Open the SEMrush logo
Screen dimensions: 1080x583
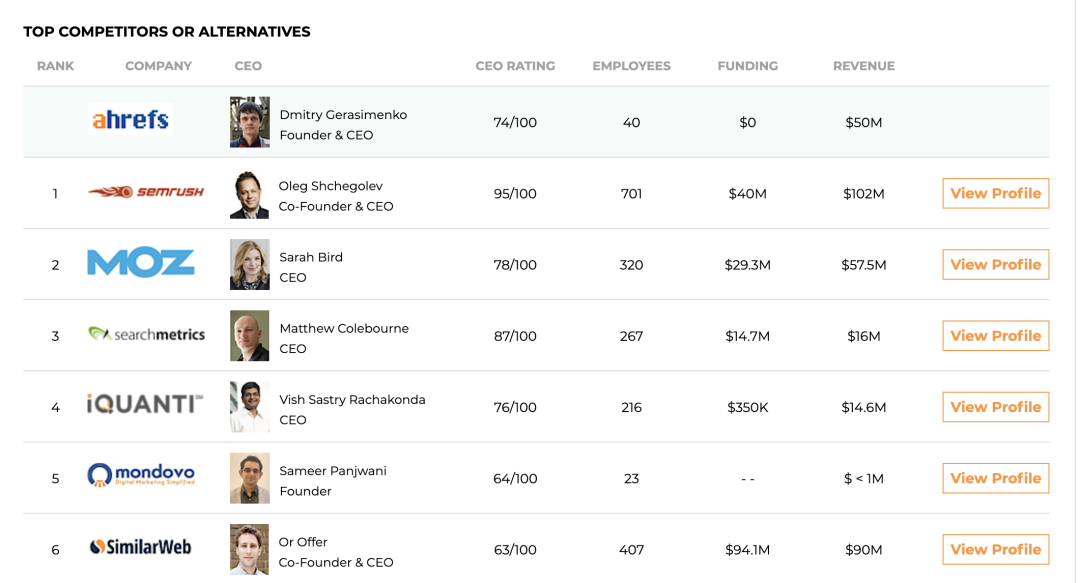click(146, 192)
